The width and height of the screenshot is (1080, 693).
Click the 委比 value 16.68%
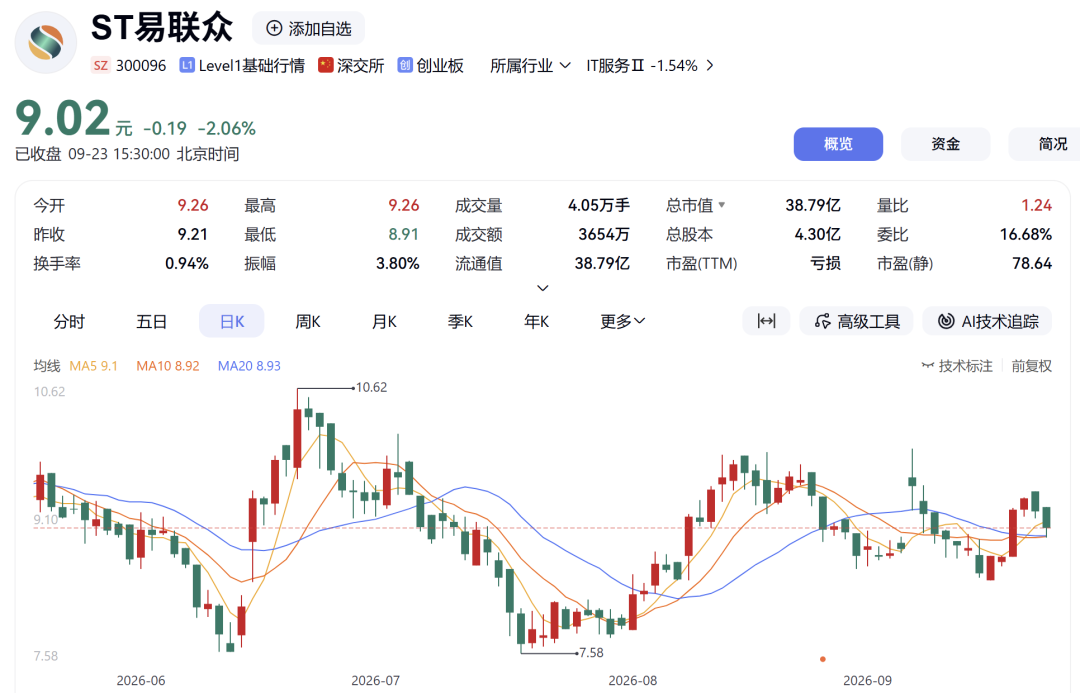click(x=1026, y=234)
